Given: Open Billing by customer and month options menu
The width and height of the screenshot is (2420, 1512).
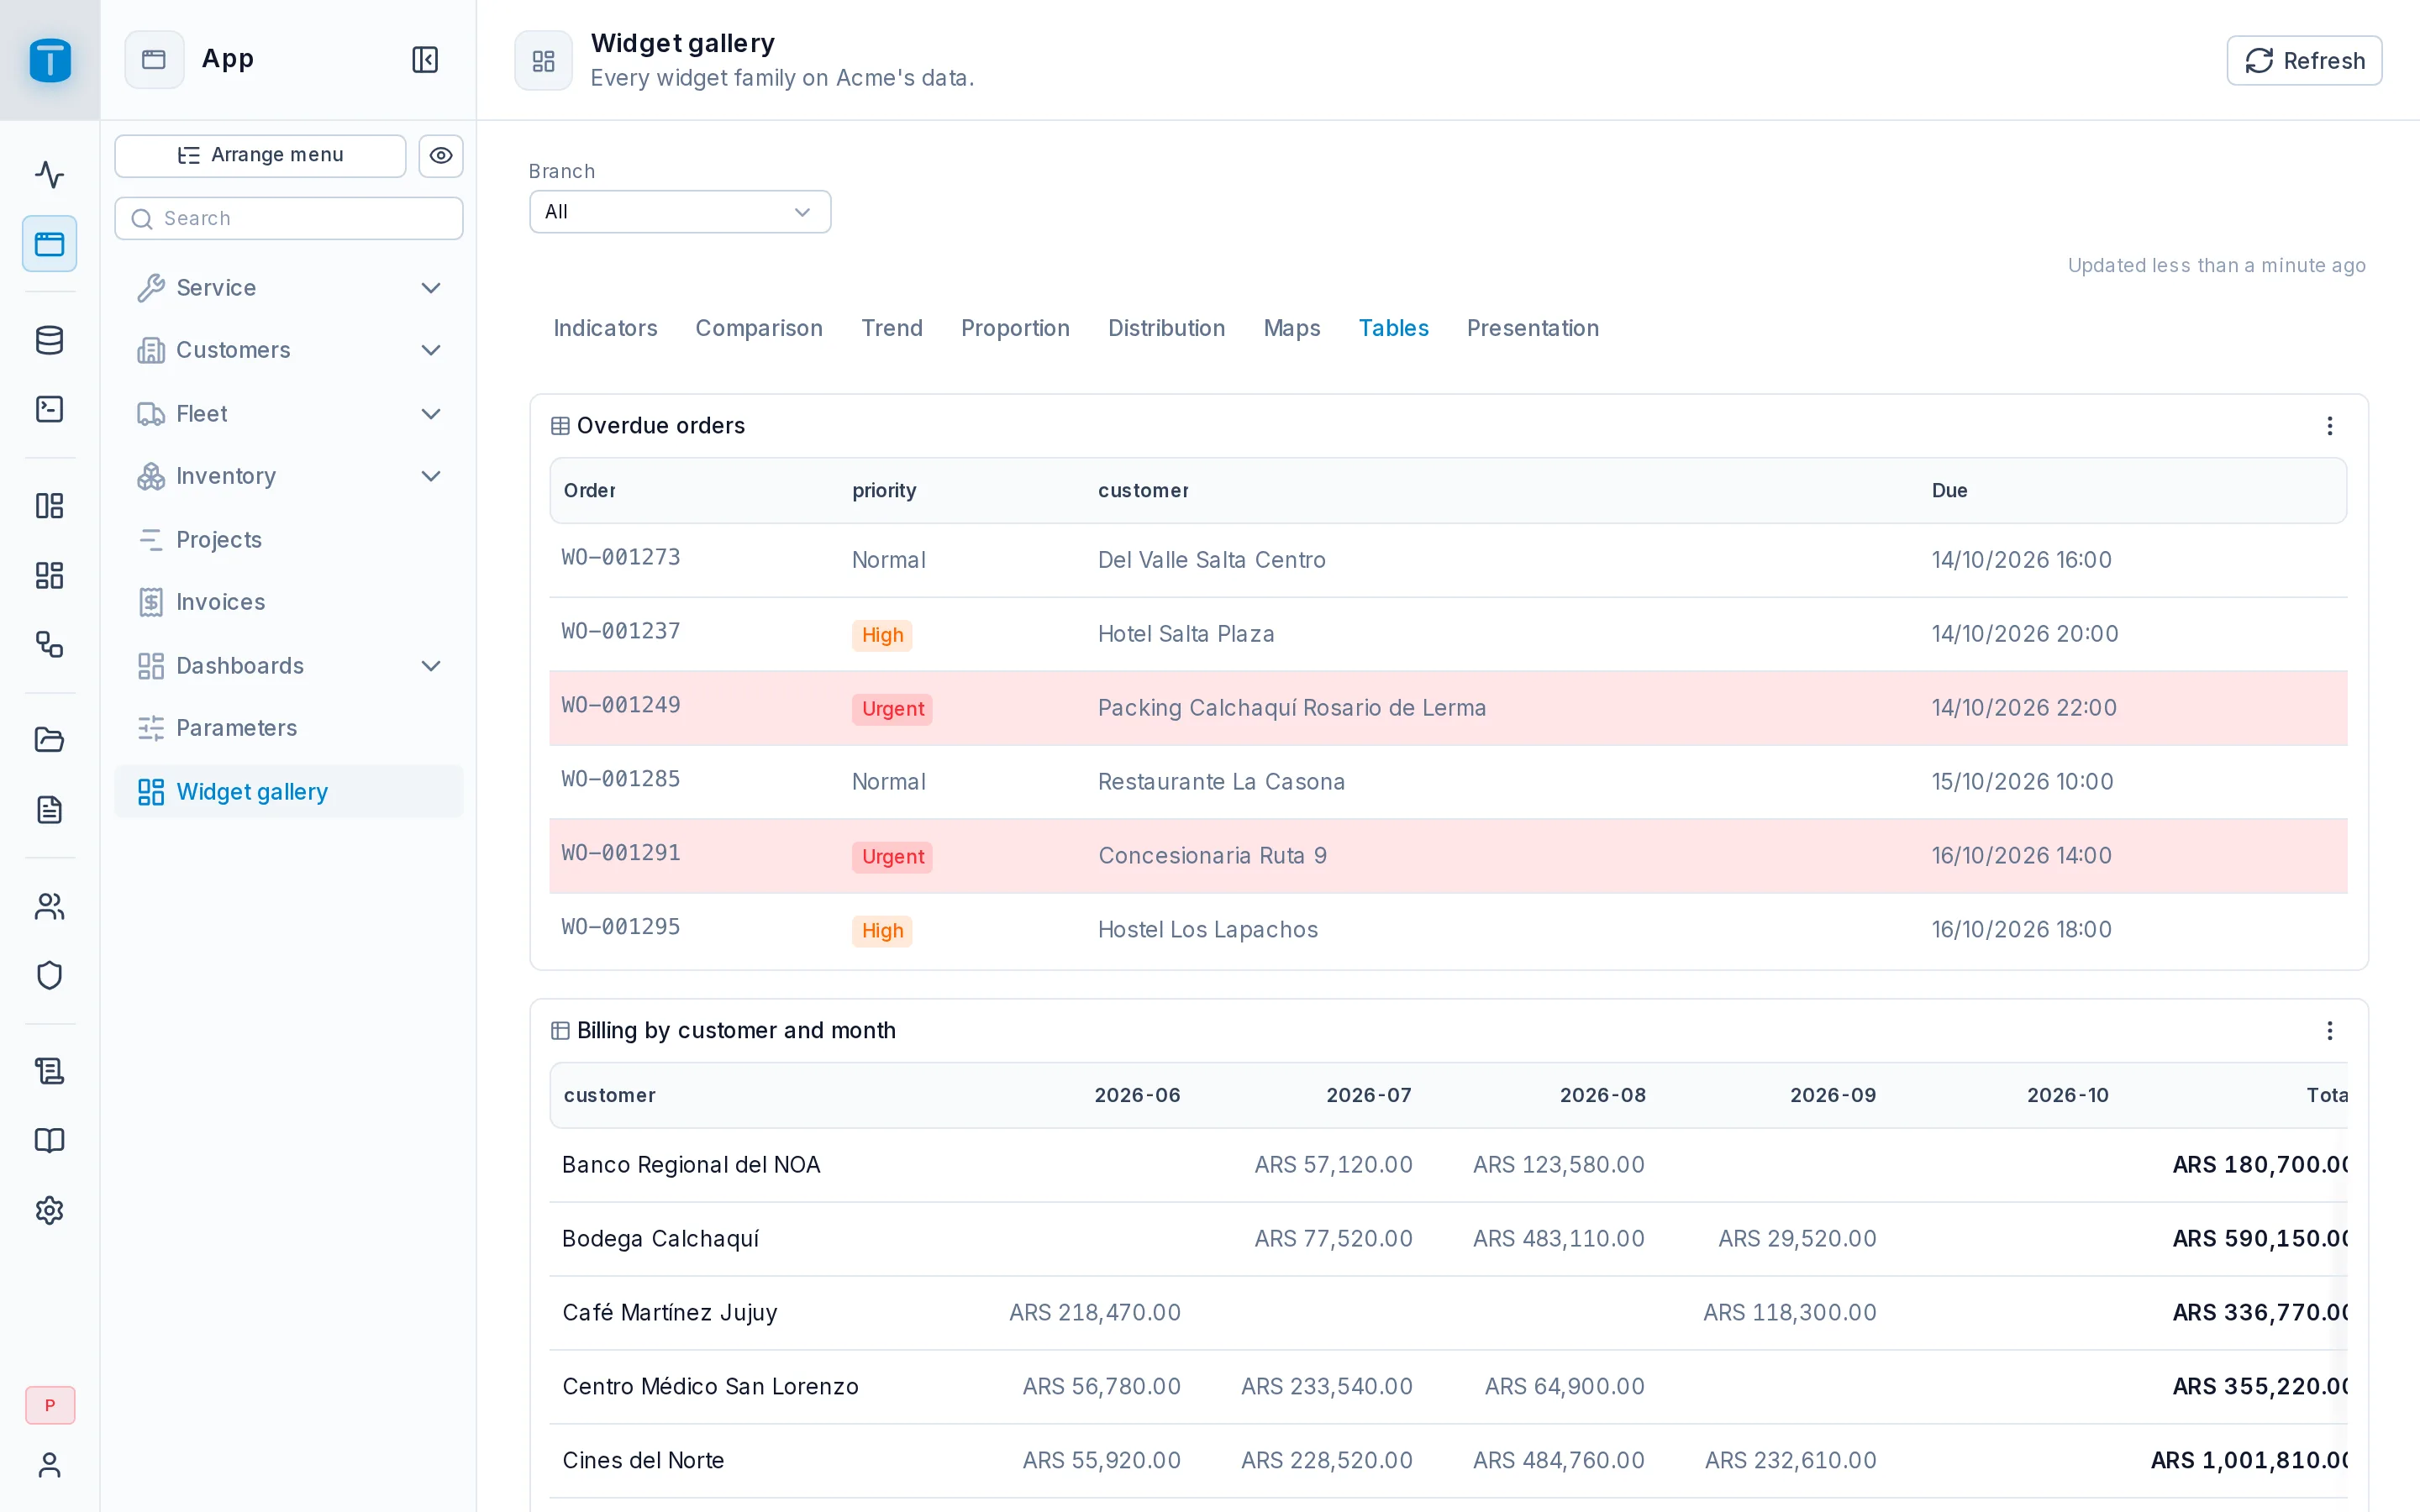Looking at the screenshot, I should pyautogui.click(x=2330, y=1031).
